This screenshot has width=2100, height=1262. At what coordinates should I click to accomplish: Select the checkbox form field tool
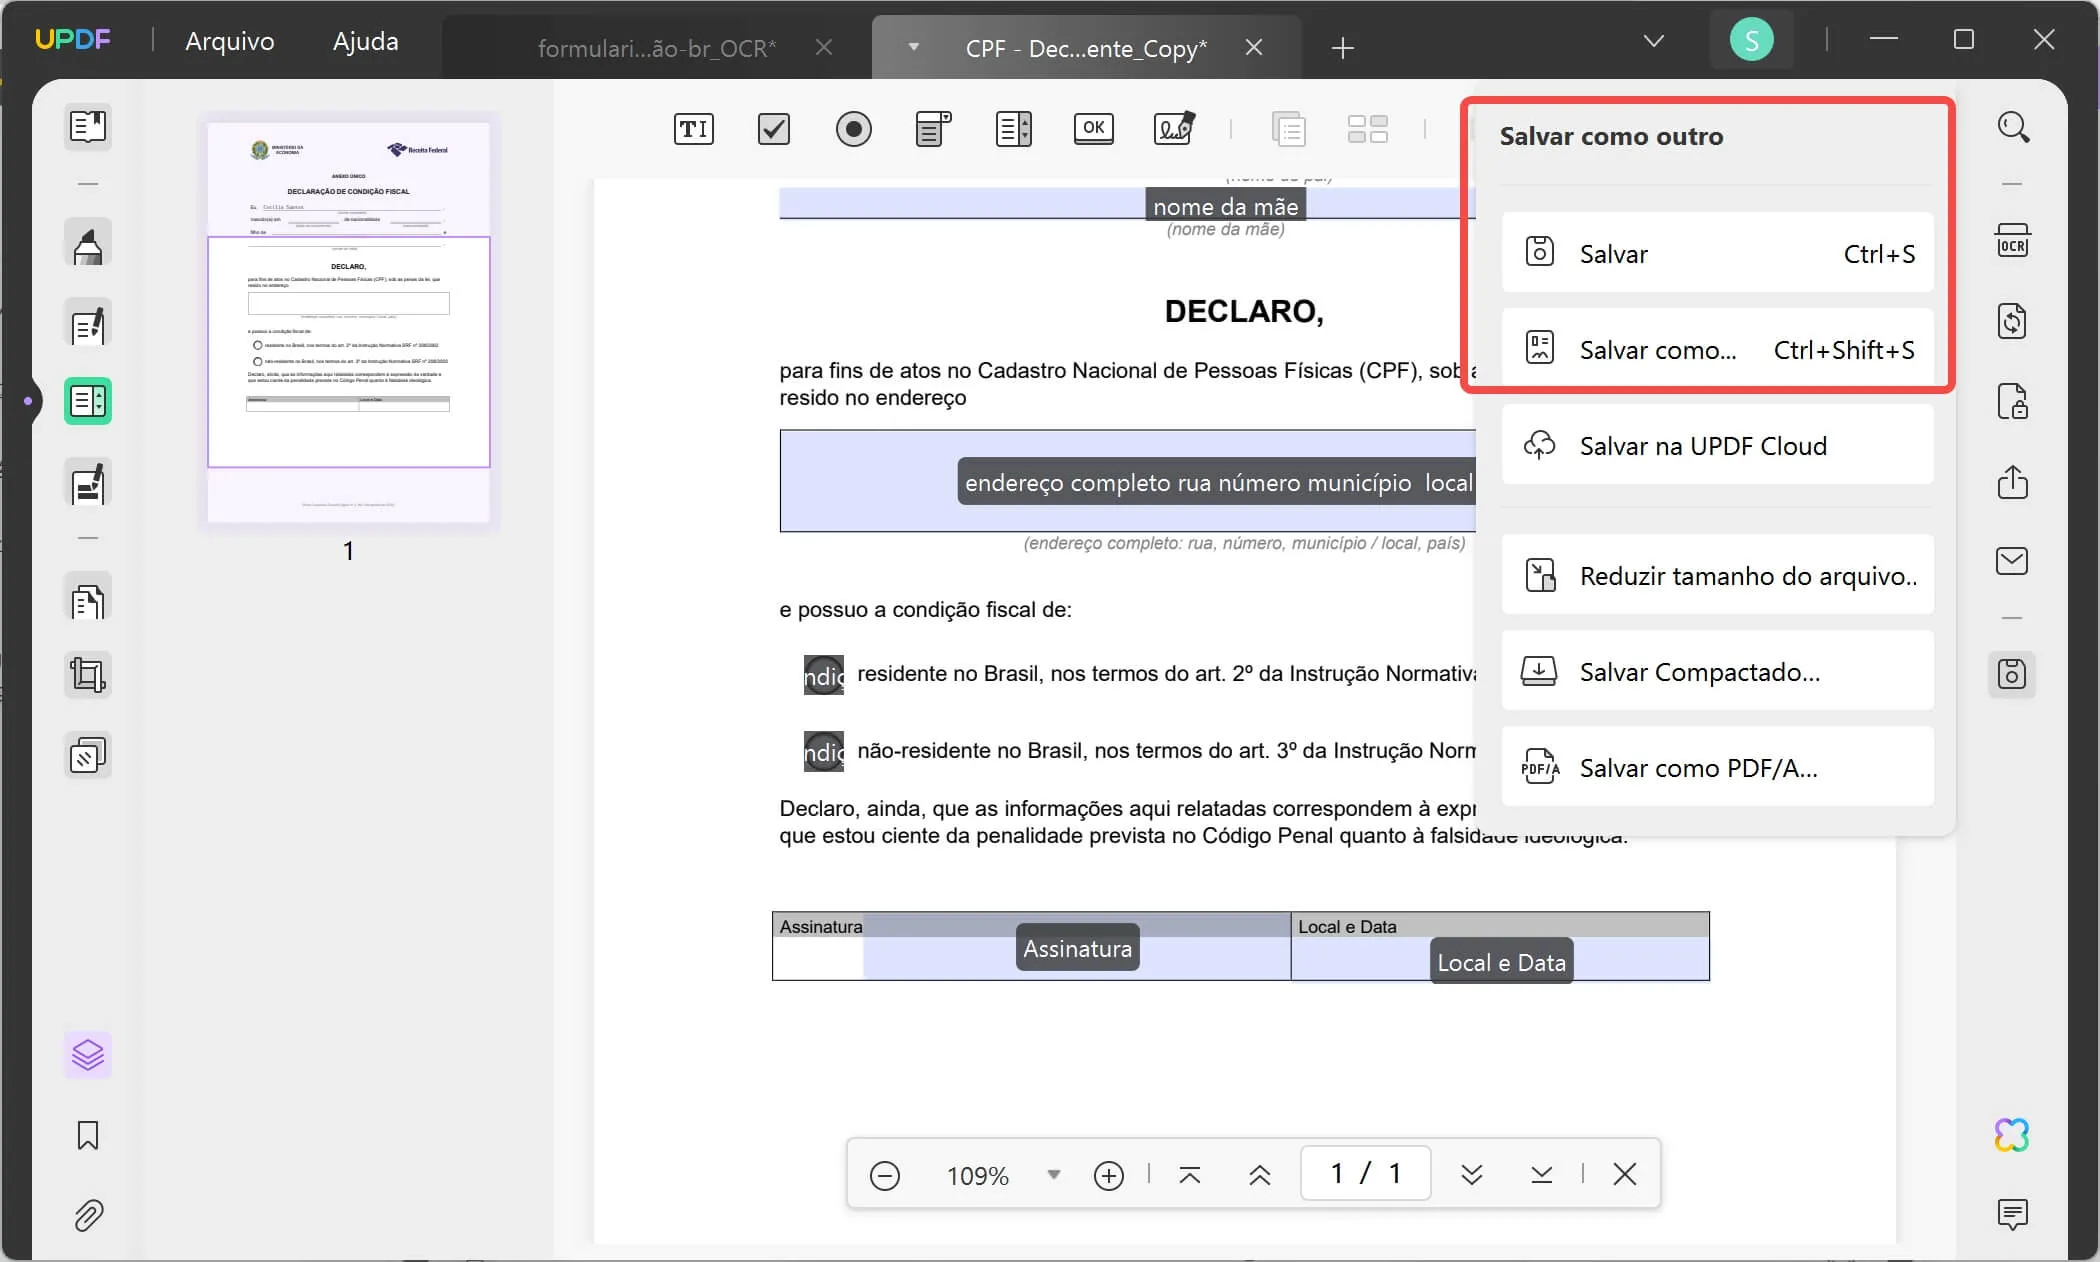point(773,128)
